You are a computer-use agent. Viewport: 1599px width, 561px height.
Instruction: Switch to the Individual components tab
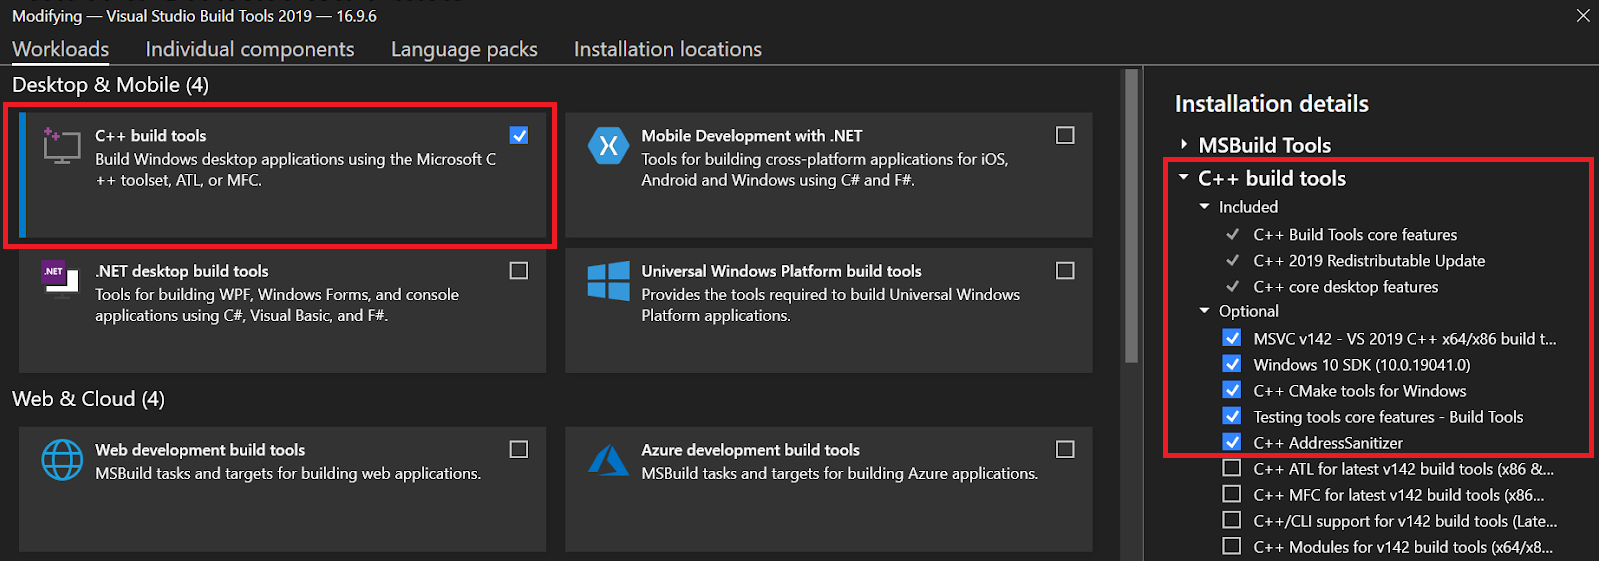(249, 49)
